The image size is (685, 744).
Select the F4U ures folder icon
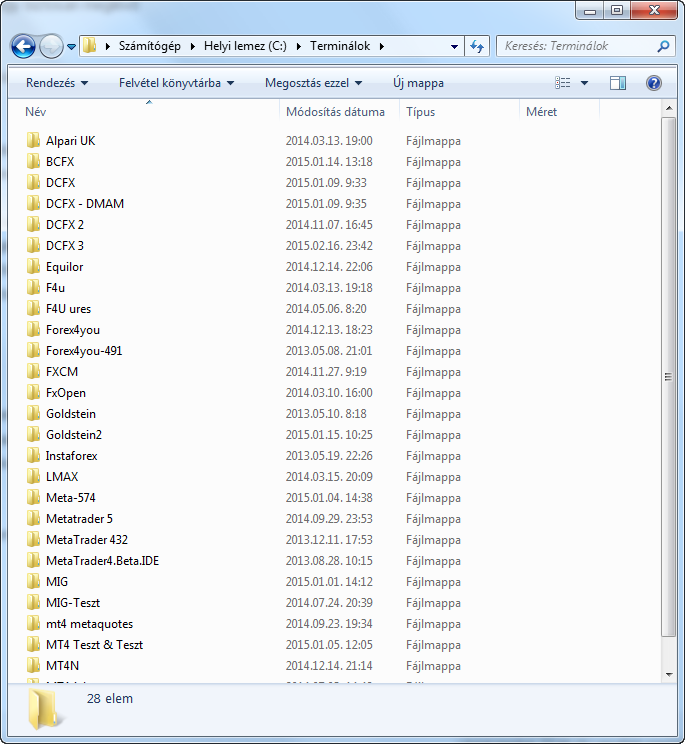coord(33,308)
